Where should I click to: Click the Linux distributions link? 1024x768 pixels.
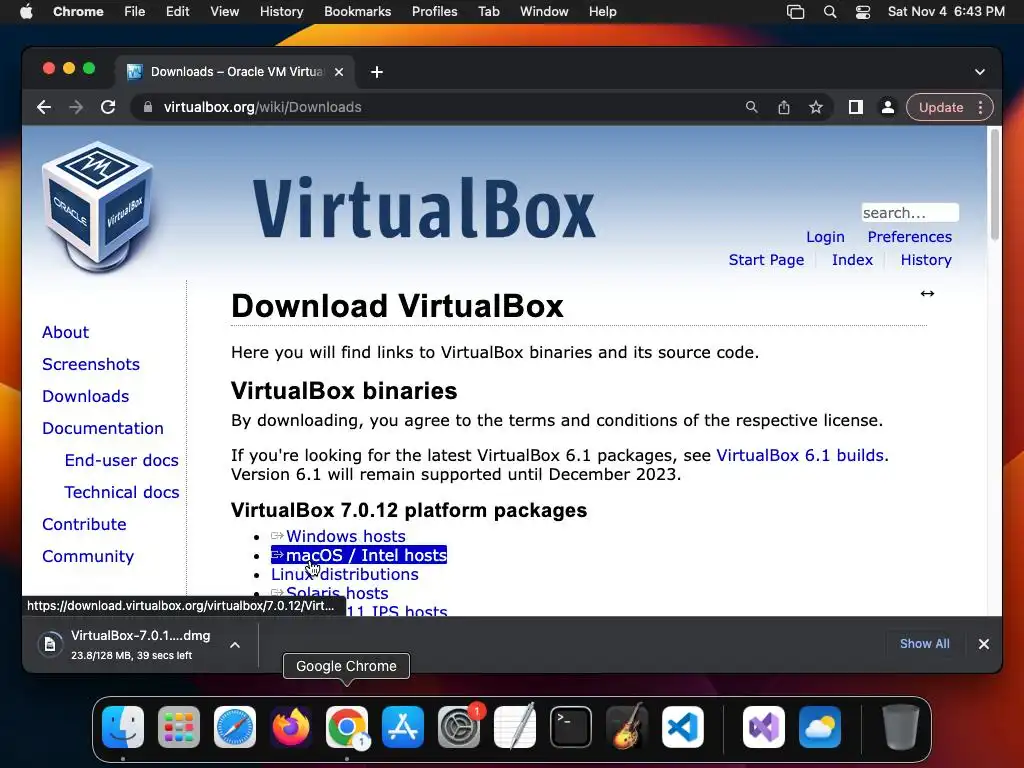345,575
